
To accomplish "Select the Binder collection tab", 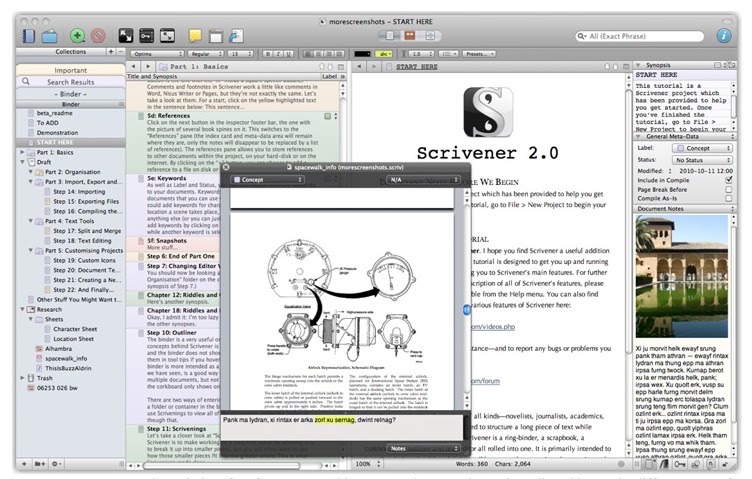I will click(70, 94).
